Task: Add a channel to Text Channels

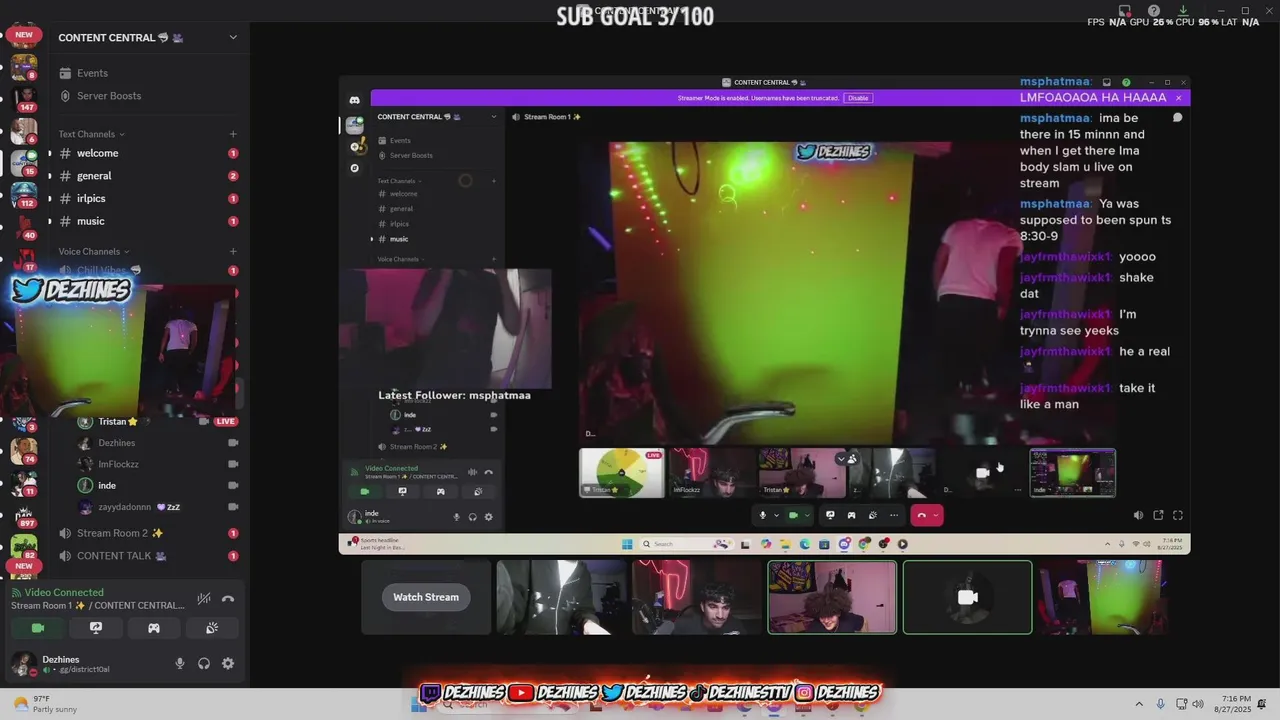Action: [233, 134]
